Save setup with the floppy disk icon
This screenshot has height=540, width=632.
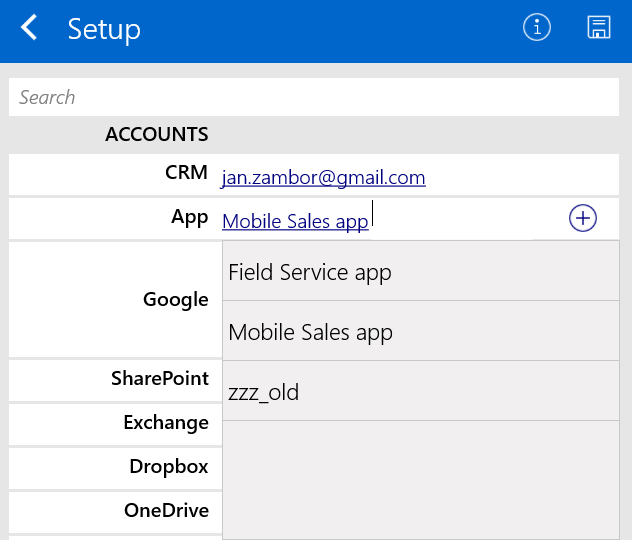tap(598, 28)
